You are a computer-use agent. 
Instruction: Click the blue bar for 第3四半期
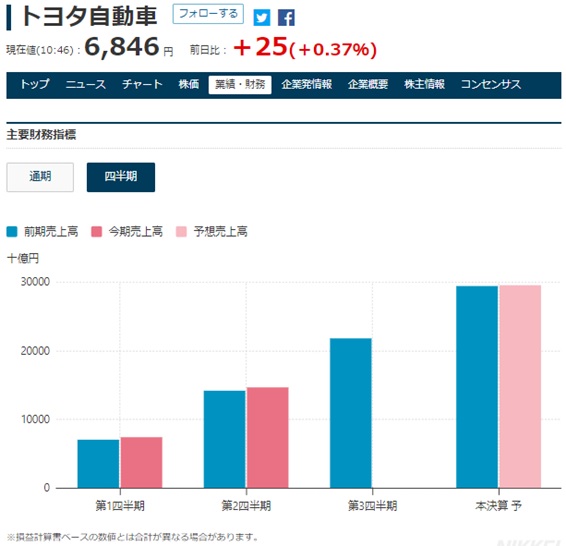tap(351, 413)
